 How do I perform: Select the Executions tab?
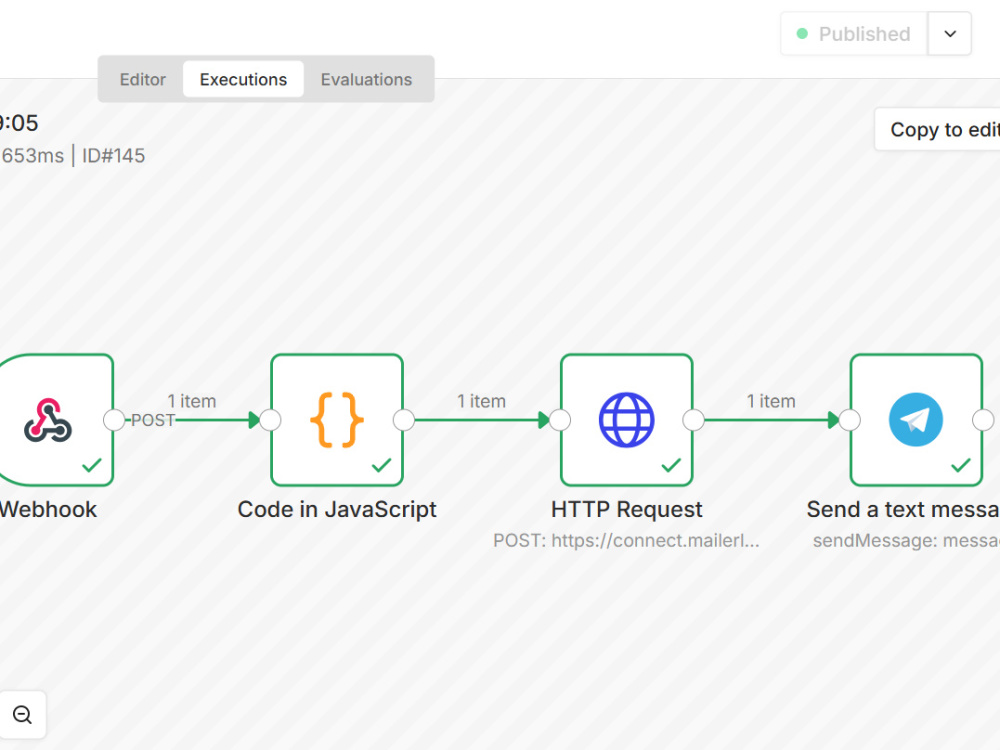point(243,79)
